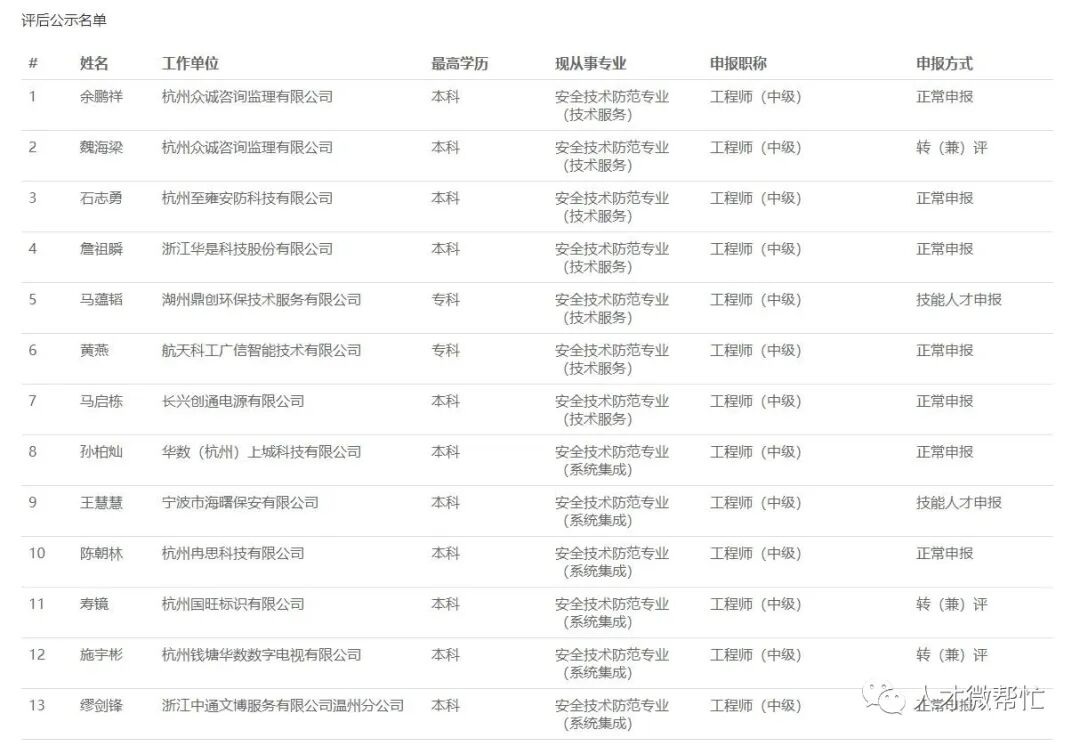Select the 申报方式 column header
Screen dimensions: 1080x746
(x=944, y=62)
